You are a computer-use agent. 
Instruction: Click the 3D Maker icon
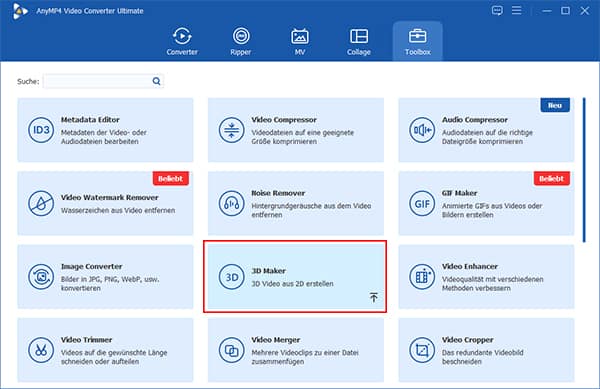click(x=232, y=277)
